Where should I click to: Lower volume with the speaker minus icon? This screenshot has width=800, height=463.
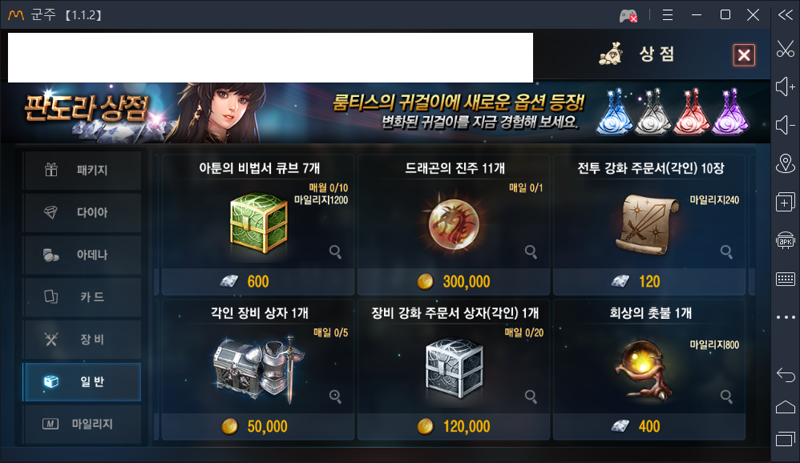coord(785,125)
